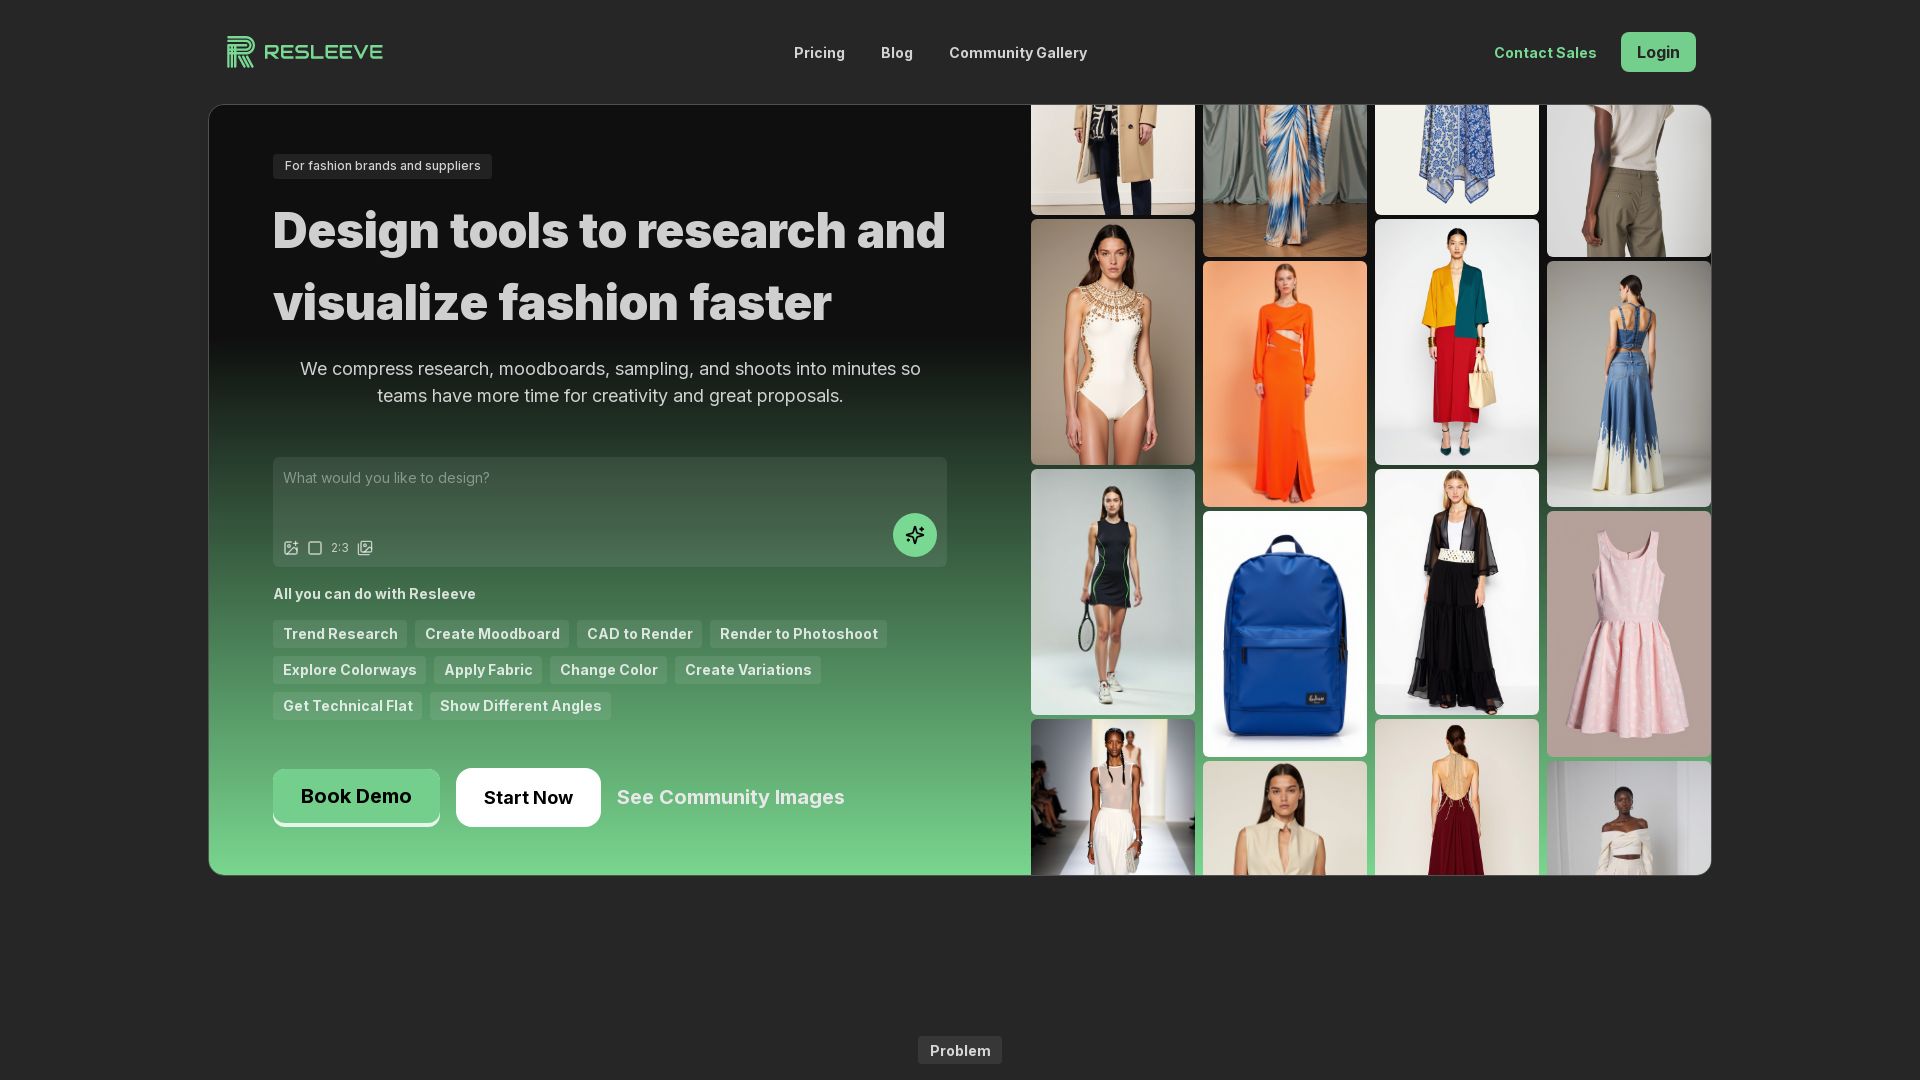Open the Pricing menu item
Screen dimensions: 1920x1080
(x=819, y=53)
